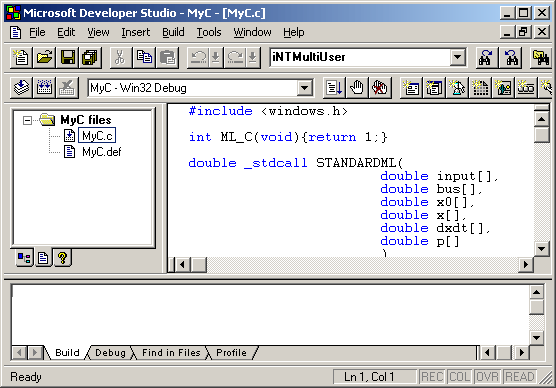556x388 pixels.
Task: Click the OVR status bar indicator
Action: pyautogui.click(x=487, y=377)
